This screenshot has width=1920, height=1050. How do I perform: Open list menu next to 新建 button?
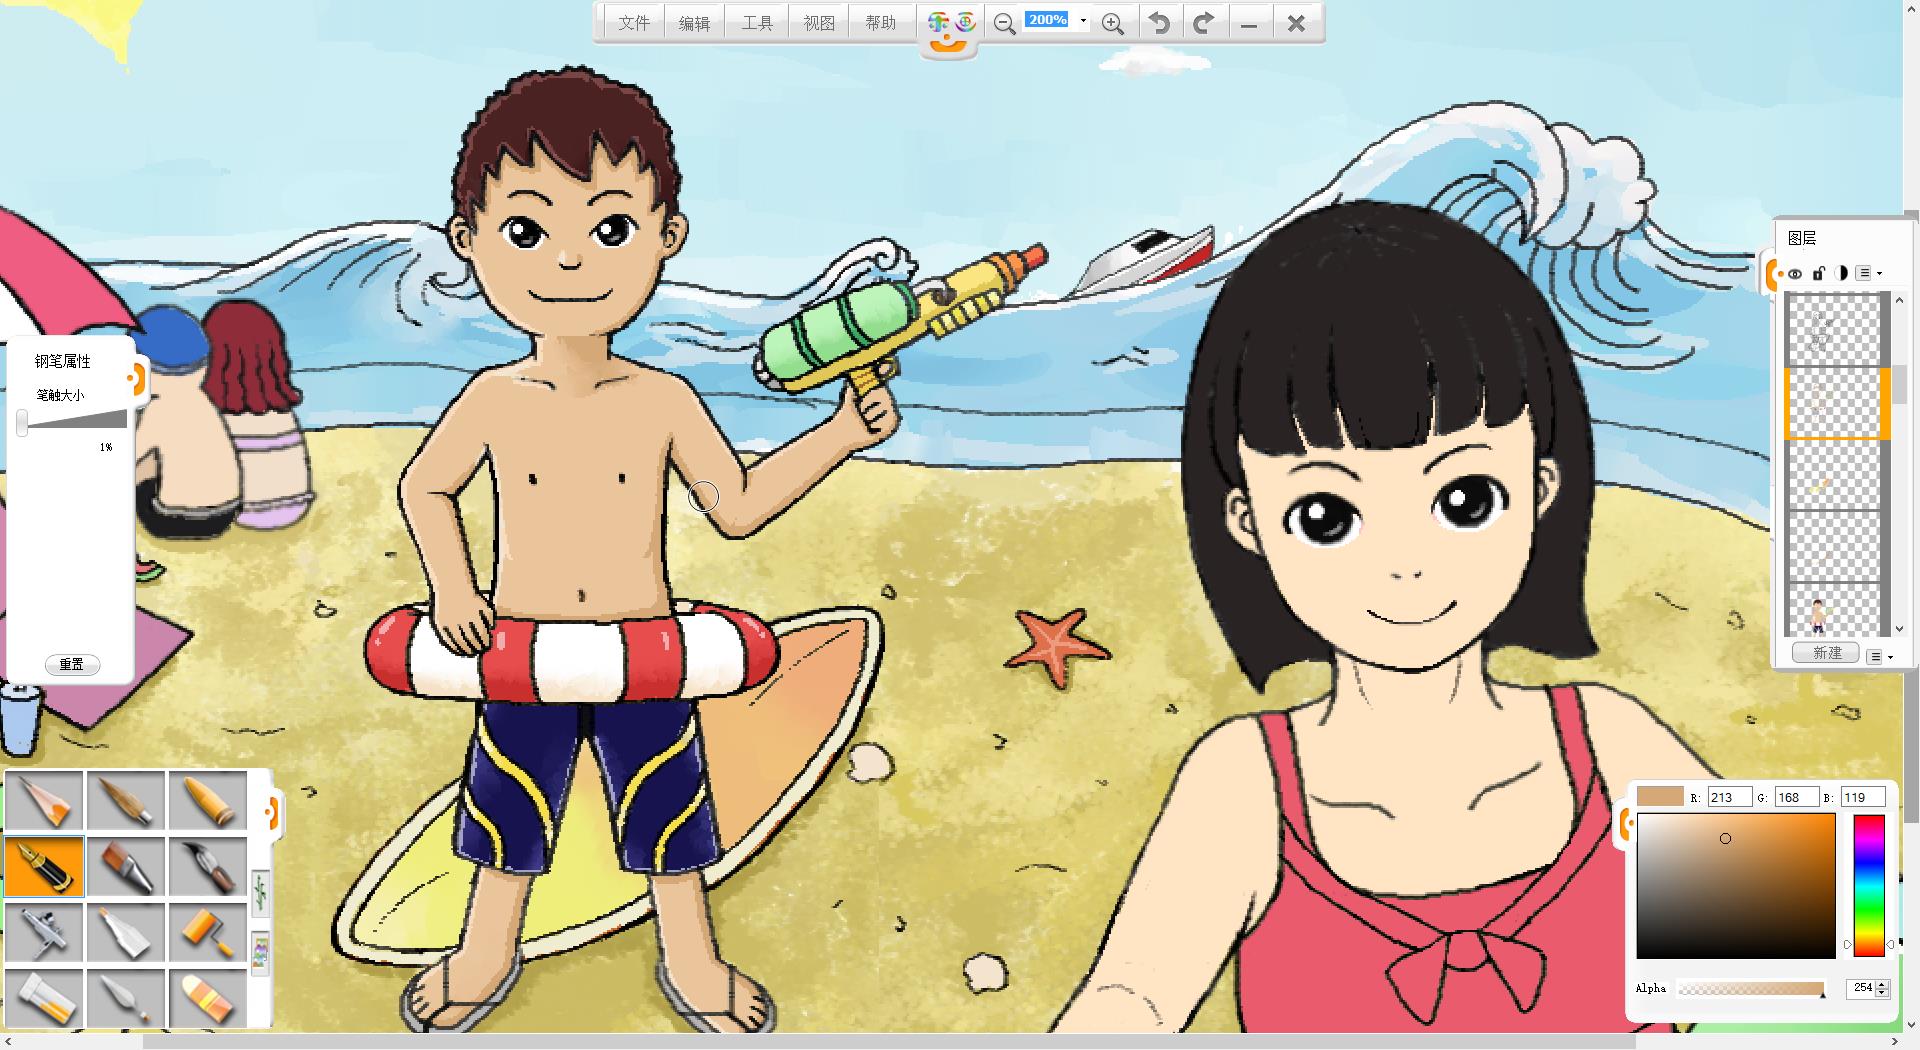tap(1880, 656)
